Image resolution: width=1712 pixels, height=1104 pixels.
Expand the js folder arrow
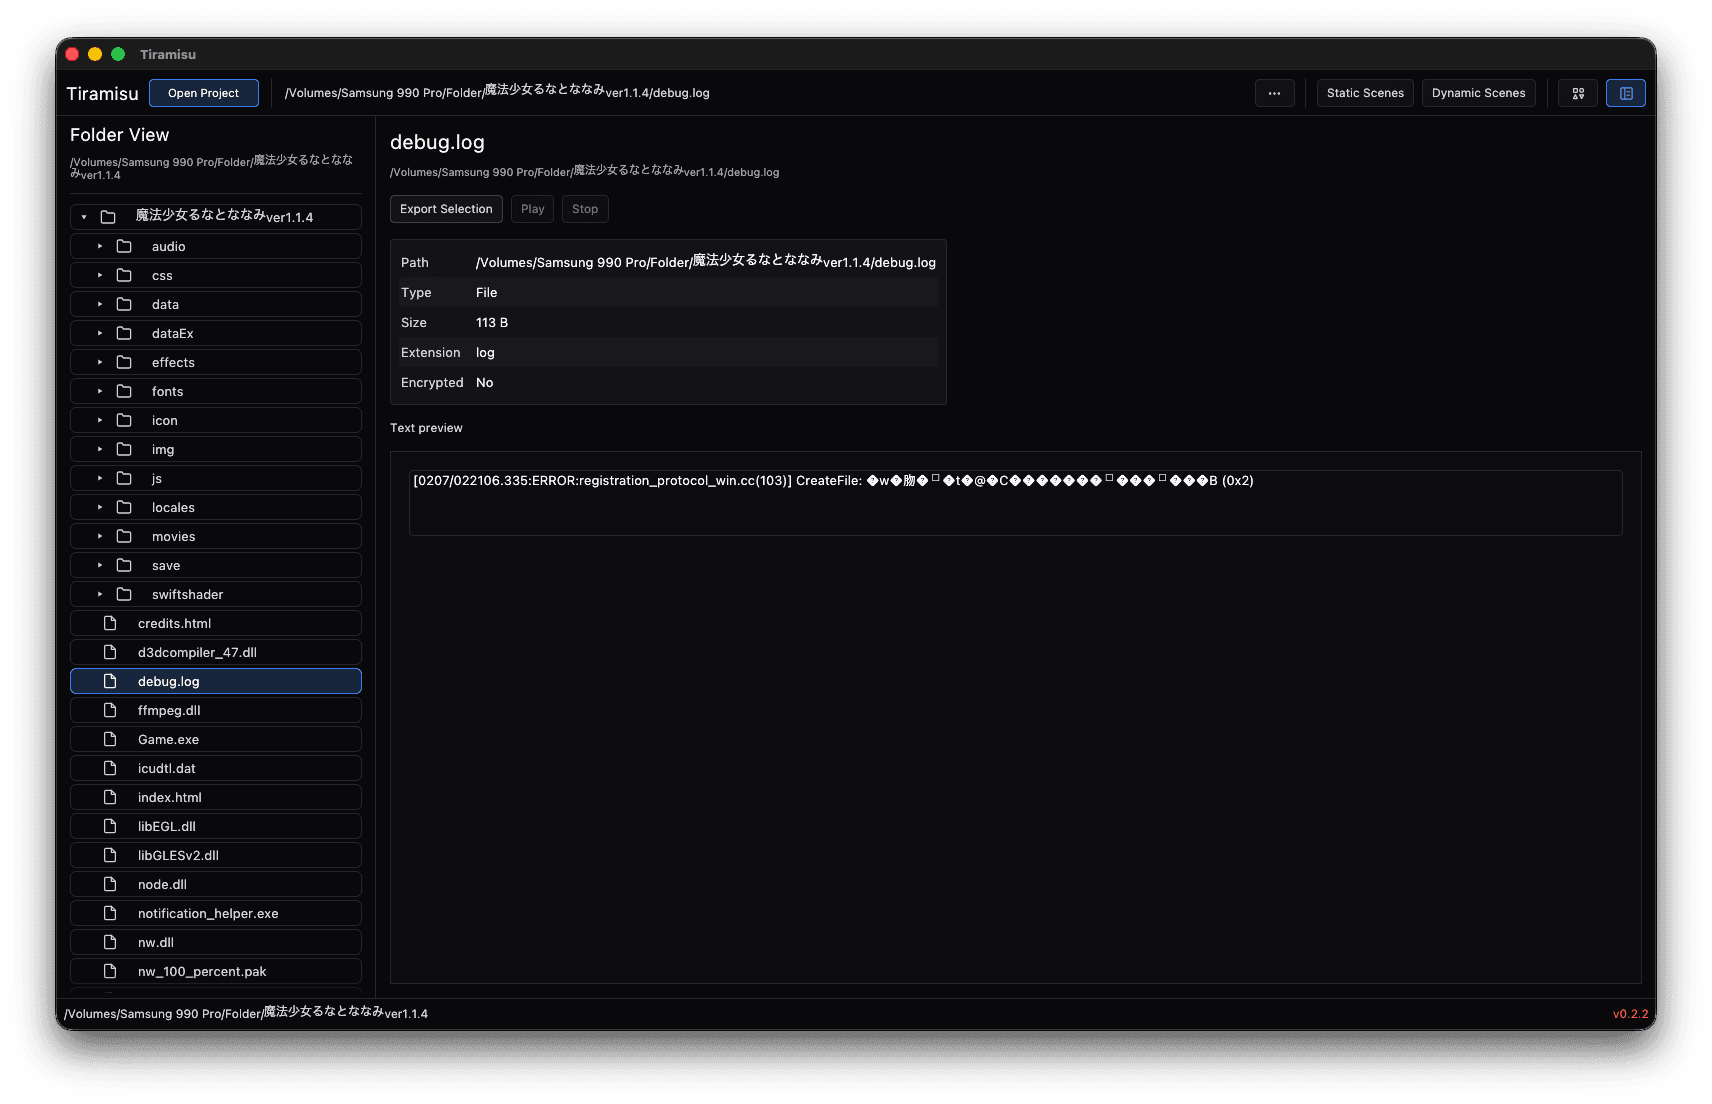pyautogui.click(x=100, y=478)
